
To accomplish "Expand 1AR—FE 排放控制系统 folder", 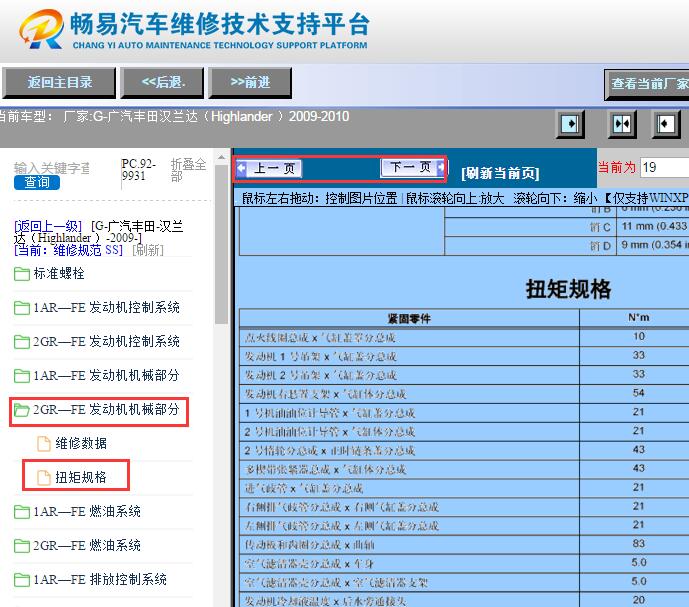I will click(x=90, y=579).
